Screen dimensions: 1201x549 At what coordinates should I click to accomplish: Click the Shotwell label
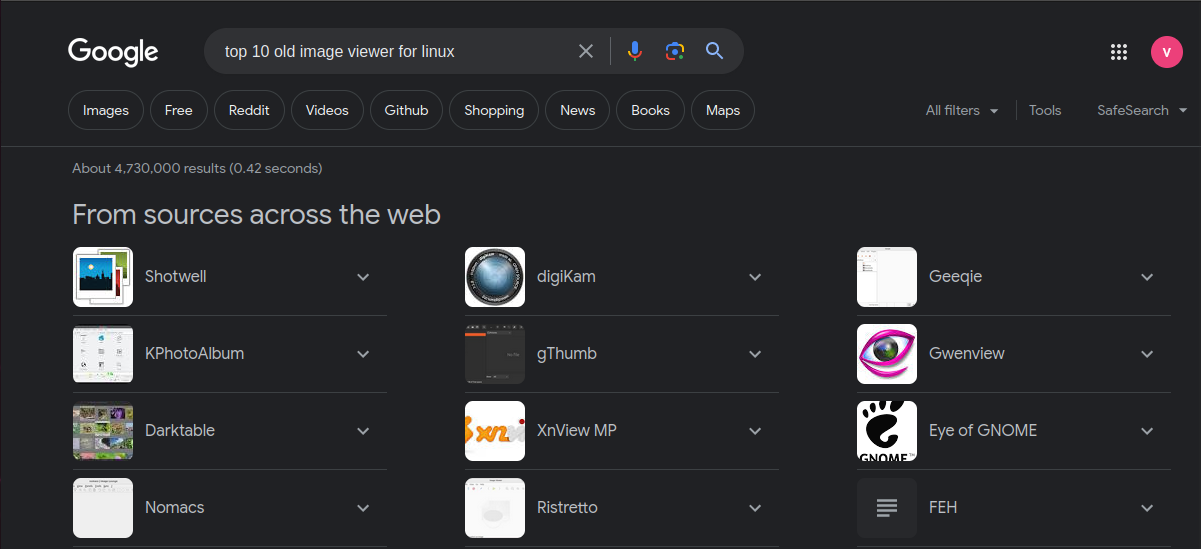point(176,277)
